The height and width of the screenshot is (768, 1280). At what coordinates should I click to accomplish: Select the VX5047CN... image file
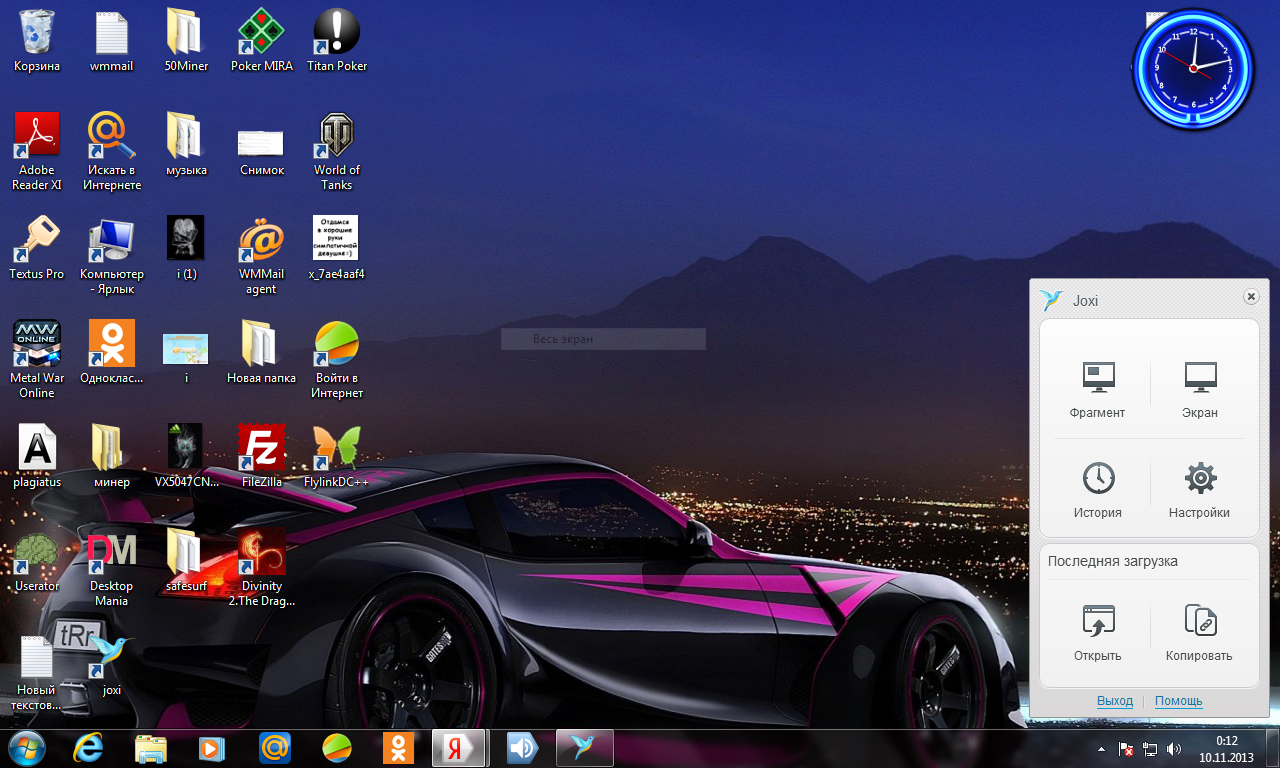click(x=187, y=457)
